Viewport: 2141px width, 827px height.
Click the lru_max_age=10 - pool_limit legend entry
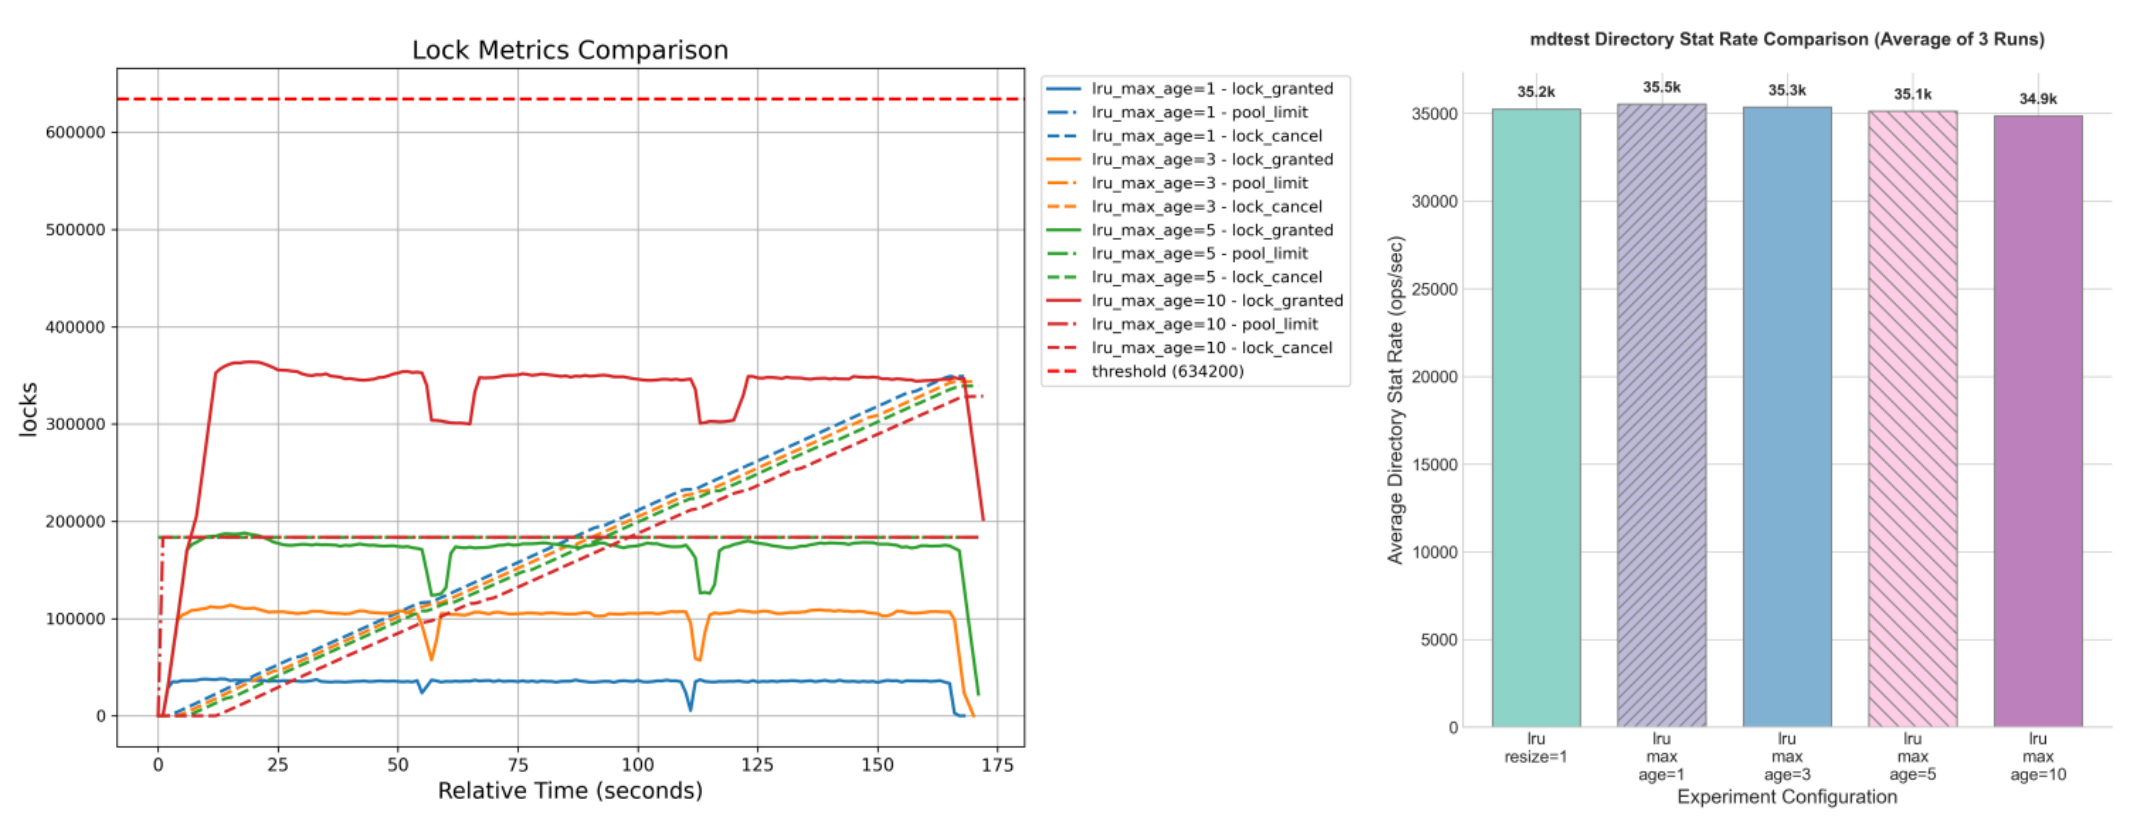(1204, 324)
